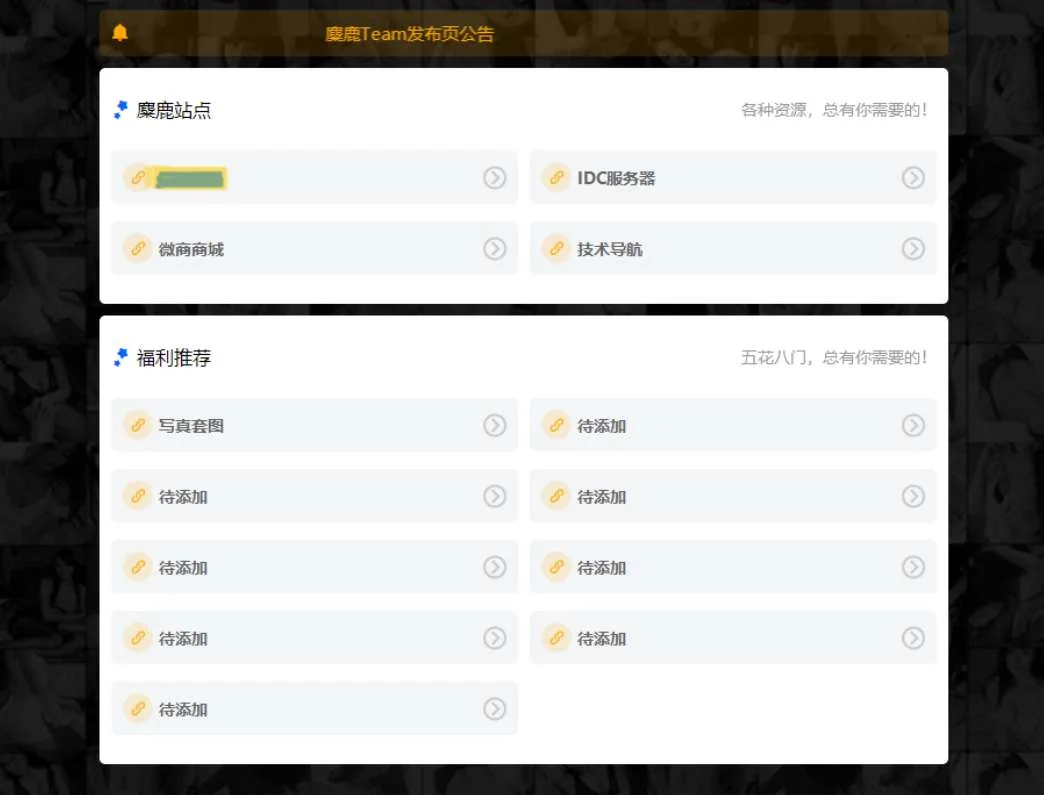
Task: Click the bell icon in the announcement bar
Action: click(120, 33)
